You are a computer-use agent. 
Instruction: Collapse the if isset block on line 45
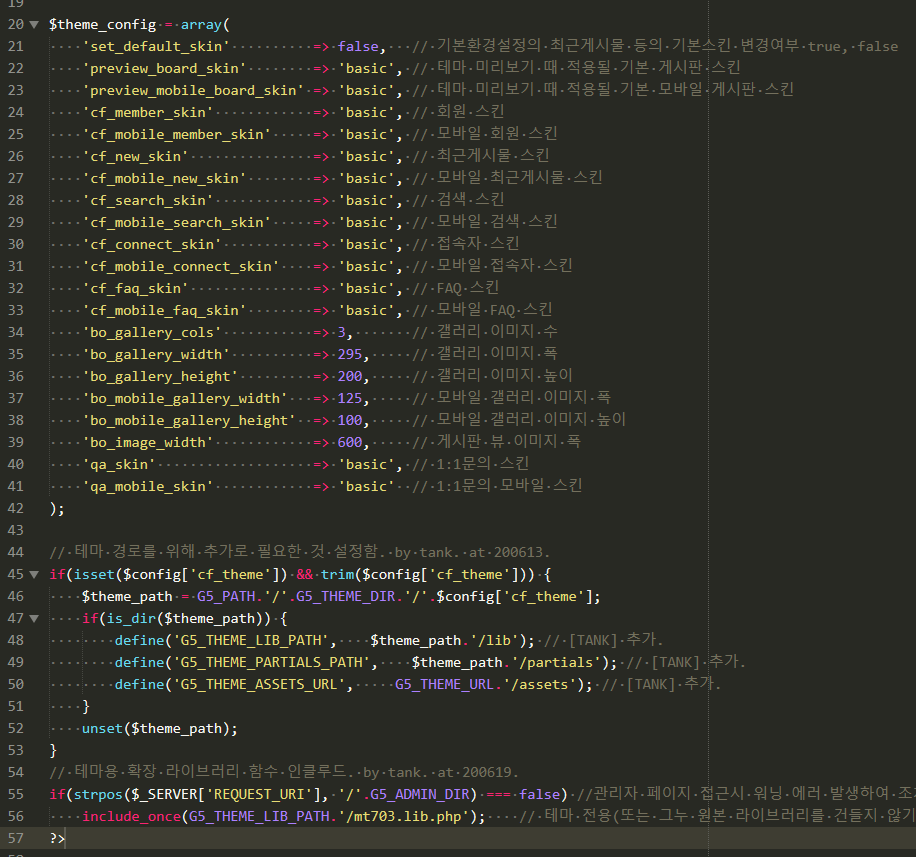(35, 574)
